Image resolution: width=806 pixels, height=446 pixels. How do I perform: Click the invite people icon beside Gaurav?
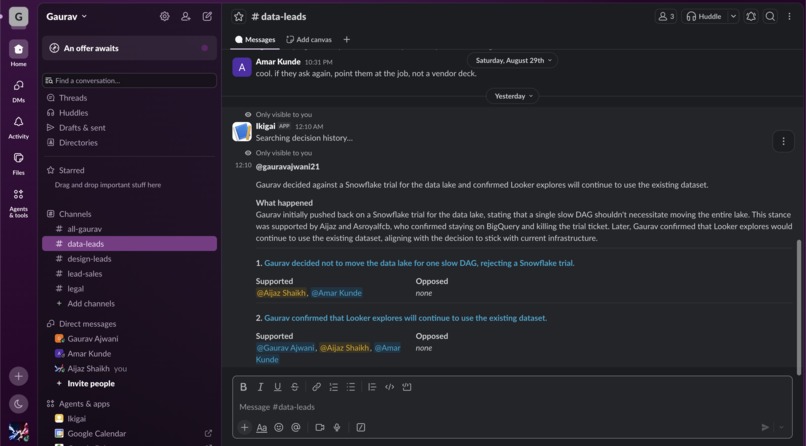(x=186, y=16)
